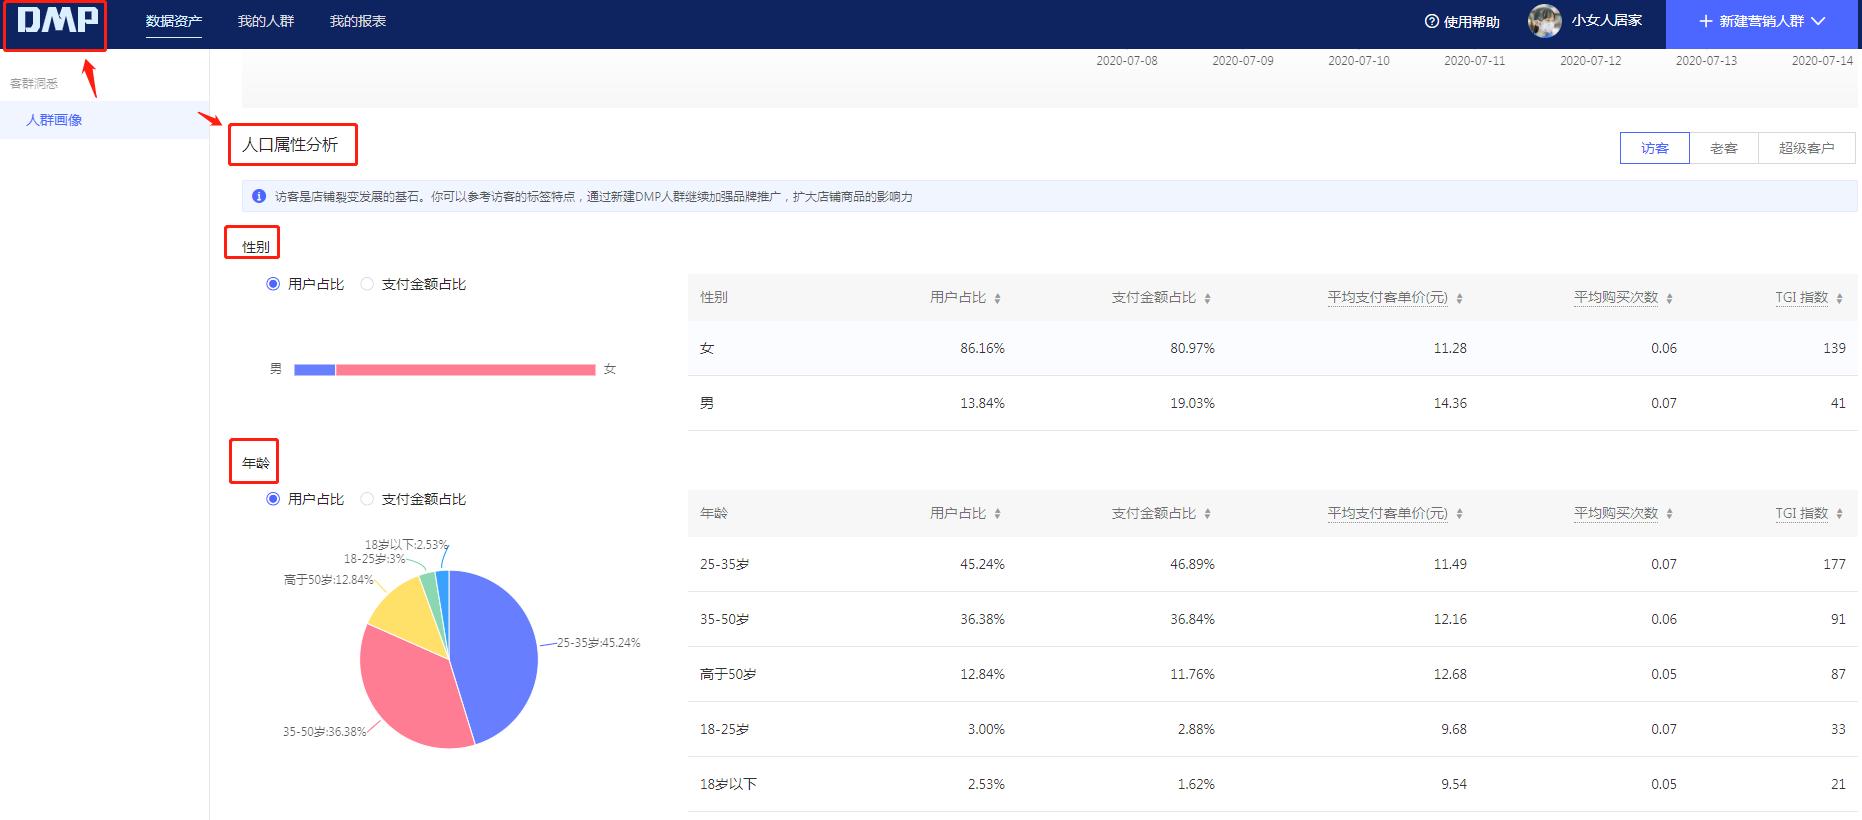Screen dimensions: 1862x820
Task: Click the pink female segment of gender bar
Action: pyautogui.click(x=465, y=370)
